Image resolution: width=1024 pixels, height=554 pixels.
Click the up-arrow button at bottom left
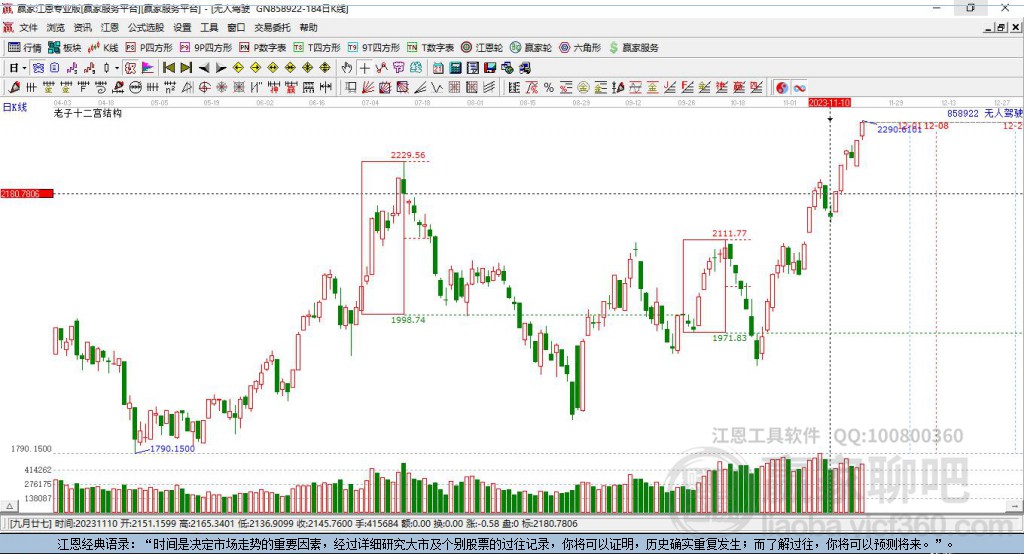(9, 506)
